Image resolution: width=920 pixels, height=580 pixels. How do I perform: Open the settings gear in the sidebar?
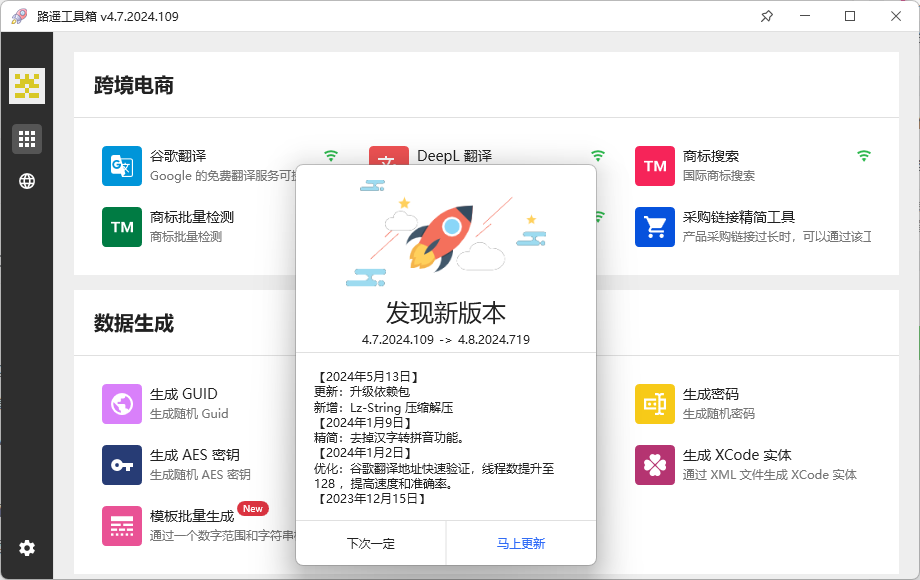[26, 548]
